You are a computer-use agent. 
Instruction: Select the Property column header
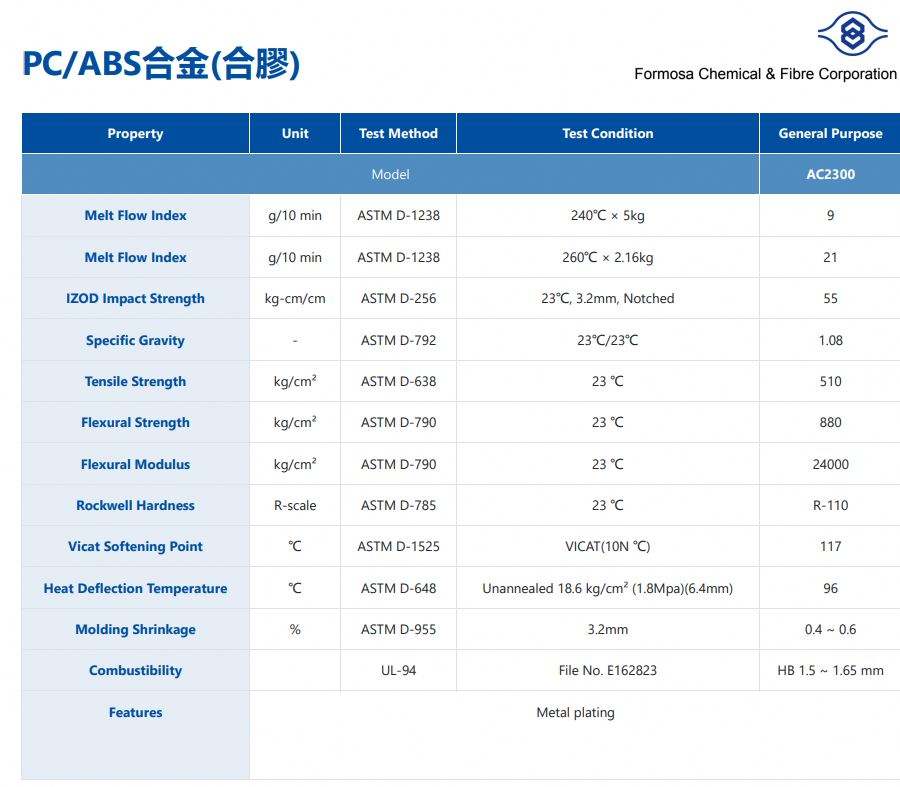pyautogui.click(x=135, y=133)
